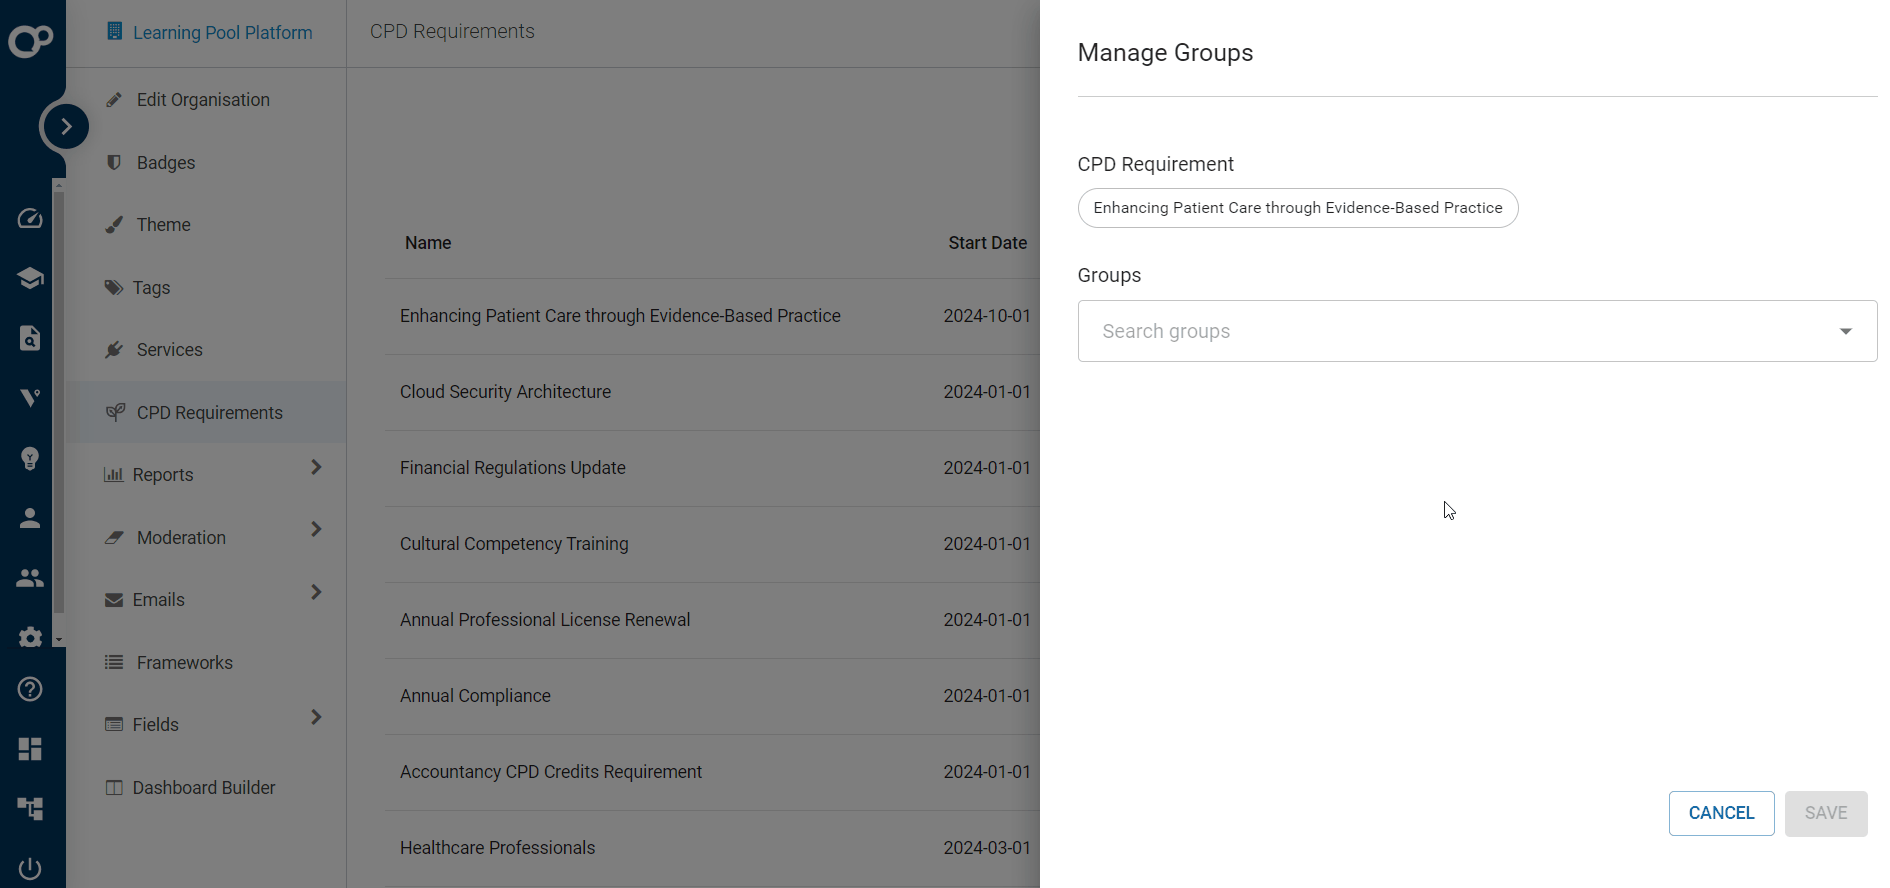1890x888 pixels.
Task: Click the tags icon beside Tags
Action: pyautogui.click(x=114, y=288)
